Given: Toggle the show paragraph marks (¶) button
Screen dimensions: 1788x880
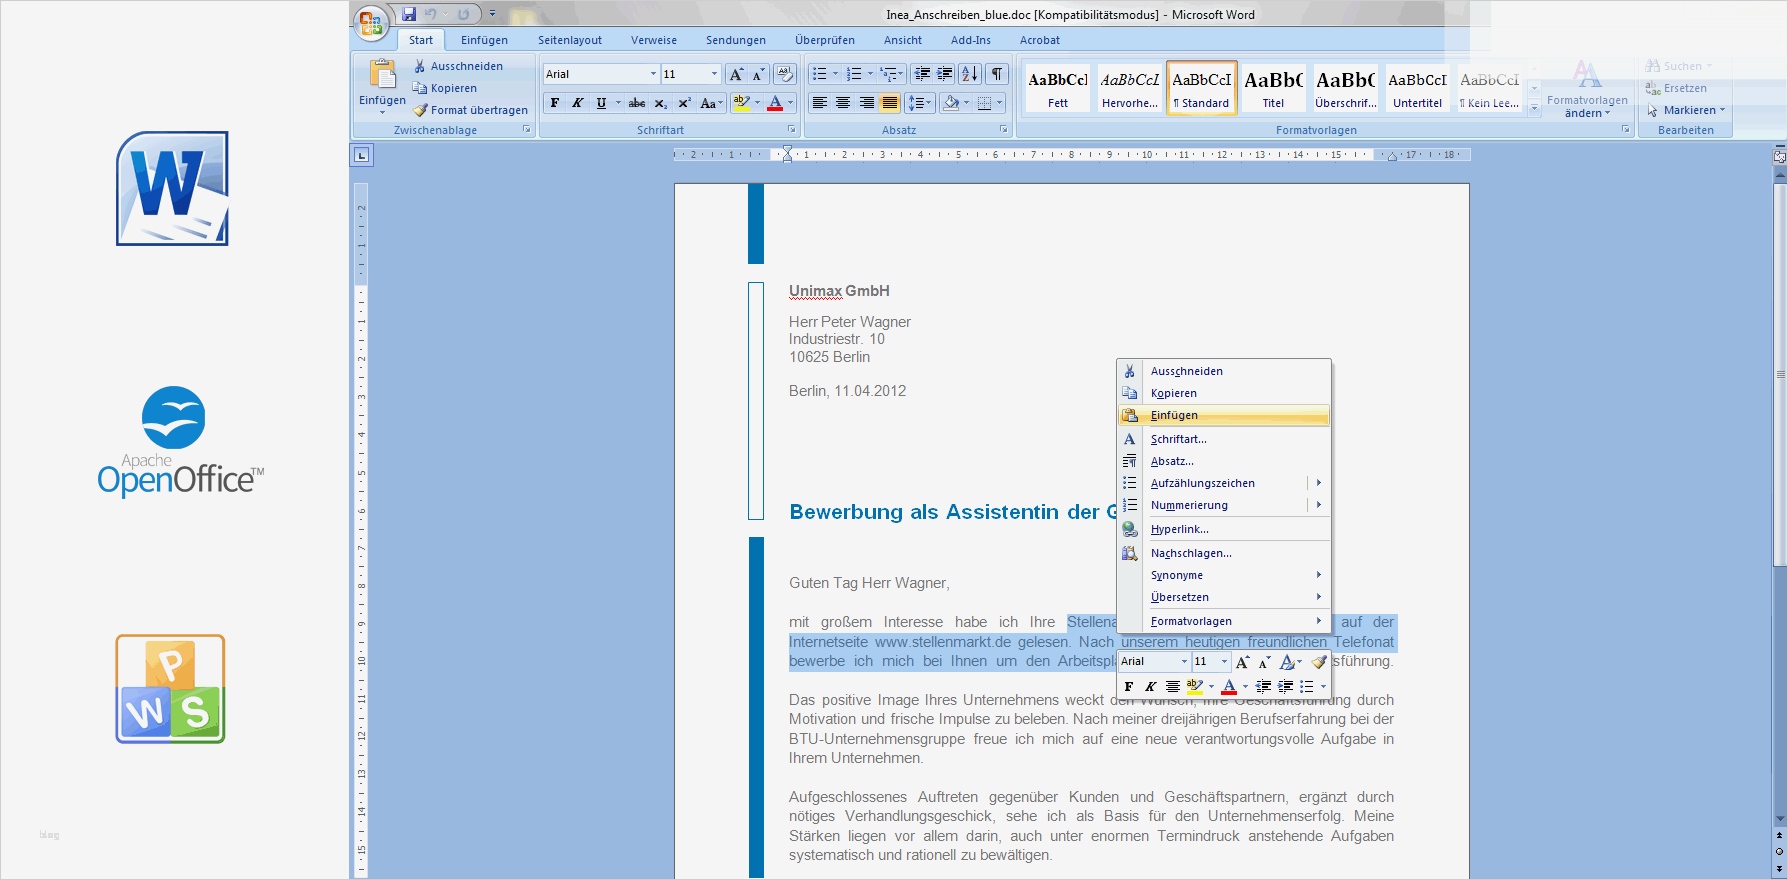Looking at the screenshot, I should click(997, 74).
